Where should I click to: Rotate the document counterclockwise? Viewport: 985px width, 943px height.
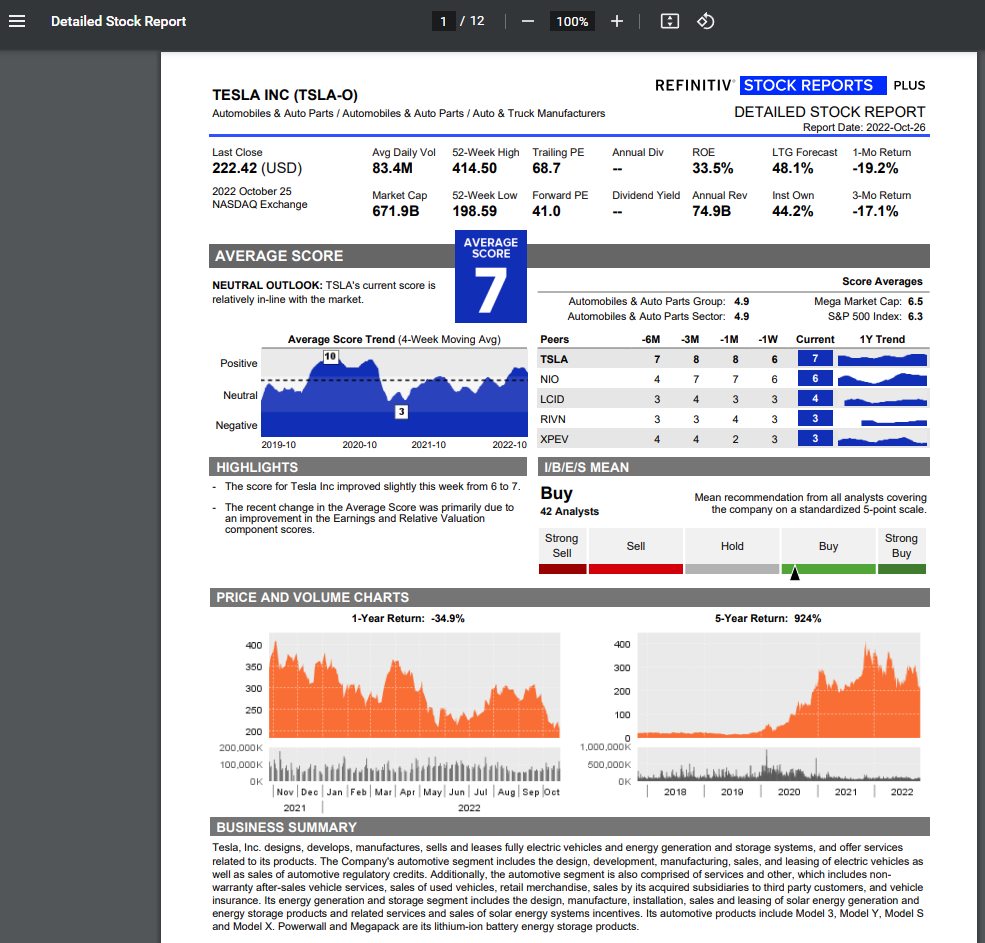coord(705,21)
